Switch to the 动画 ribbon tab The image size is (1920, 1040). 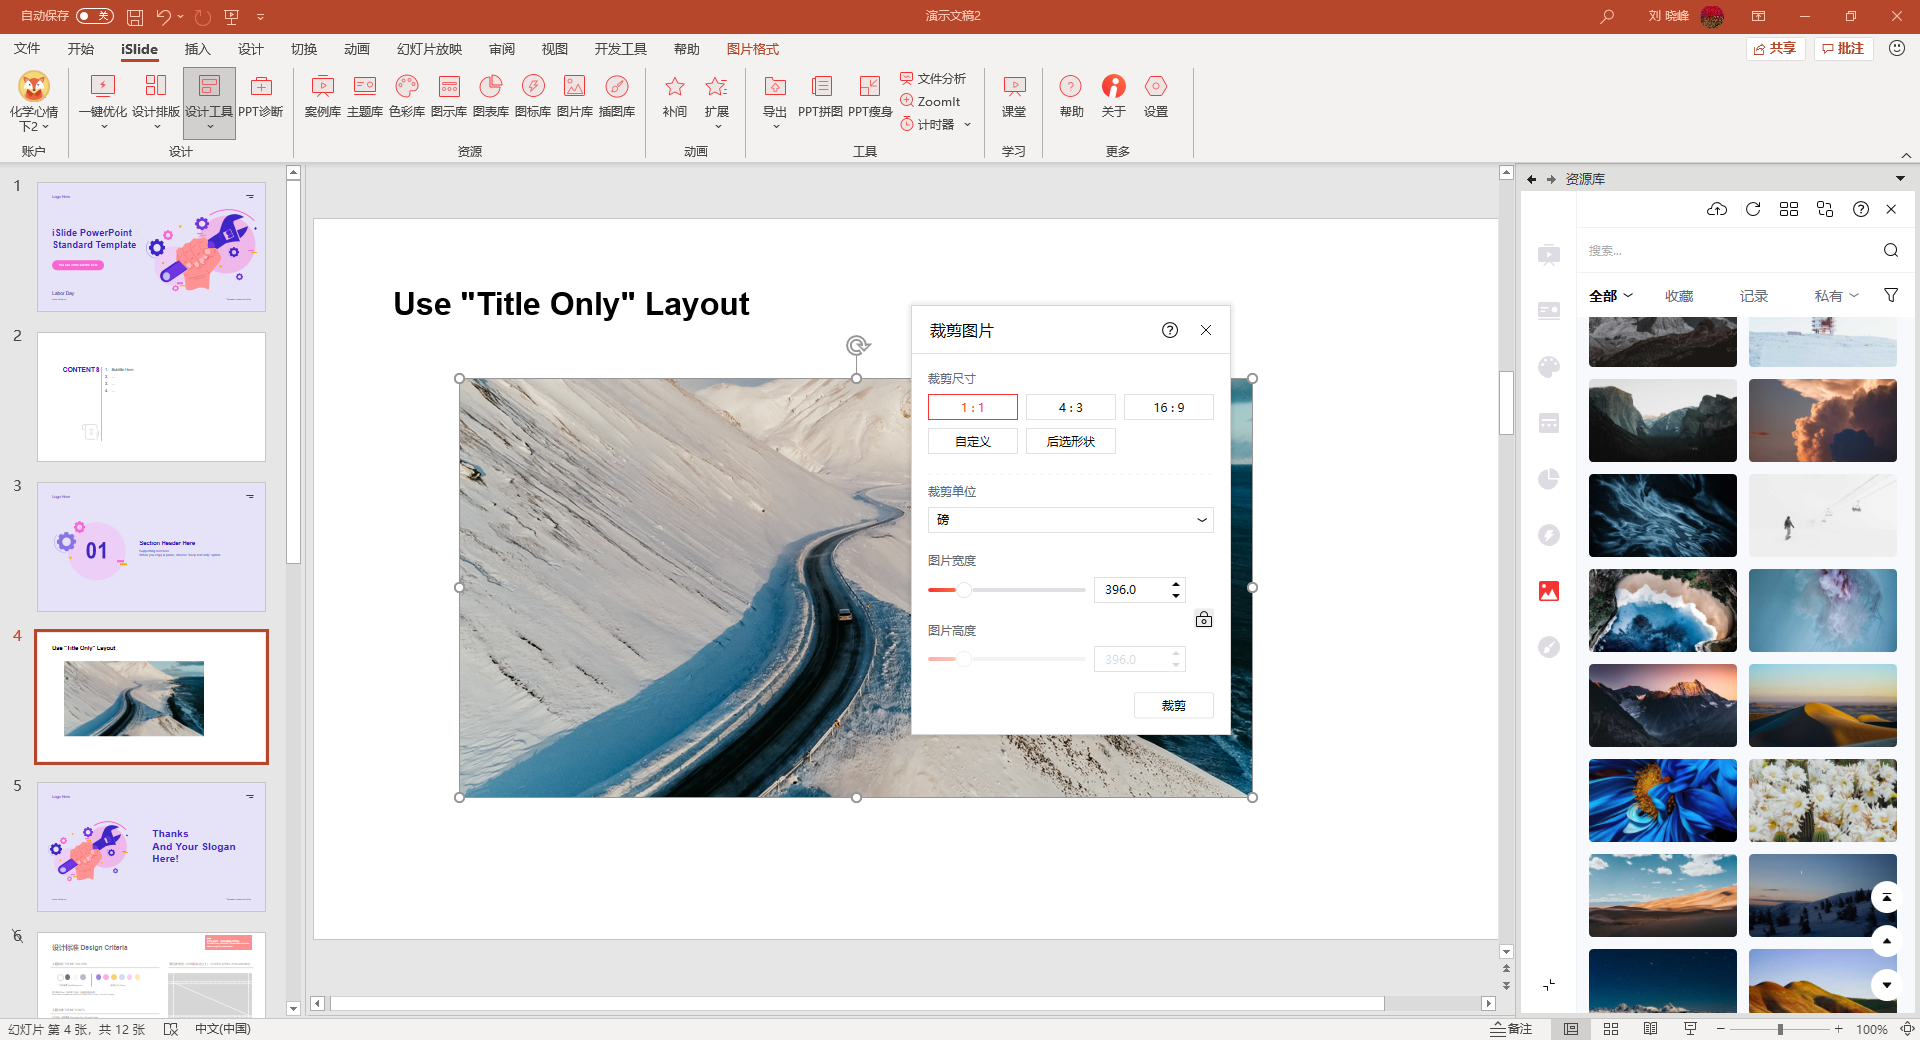click(357, 49)
